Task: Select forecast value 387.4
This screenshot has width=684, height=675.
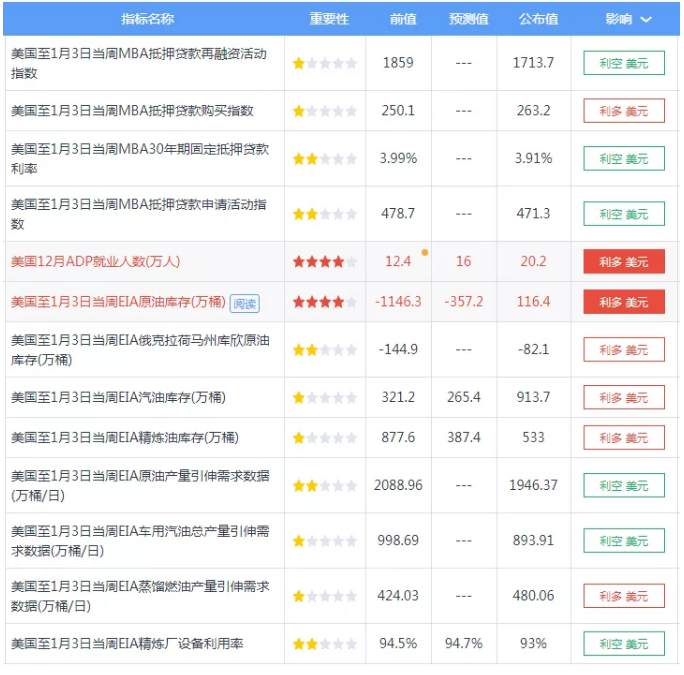Action: coord(463,437)
